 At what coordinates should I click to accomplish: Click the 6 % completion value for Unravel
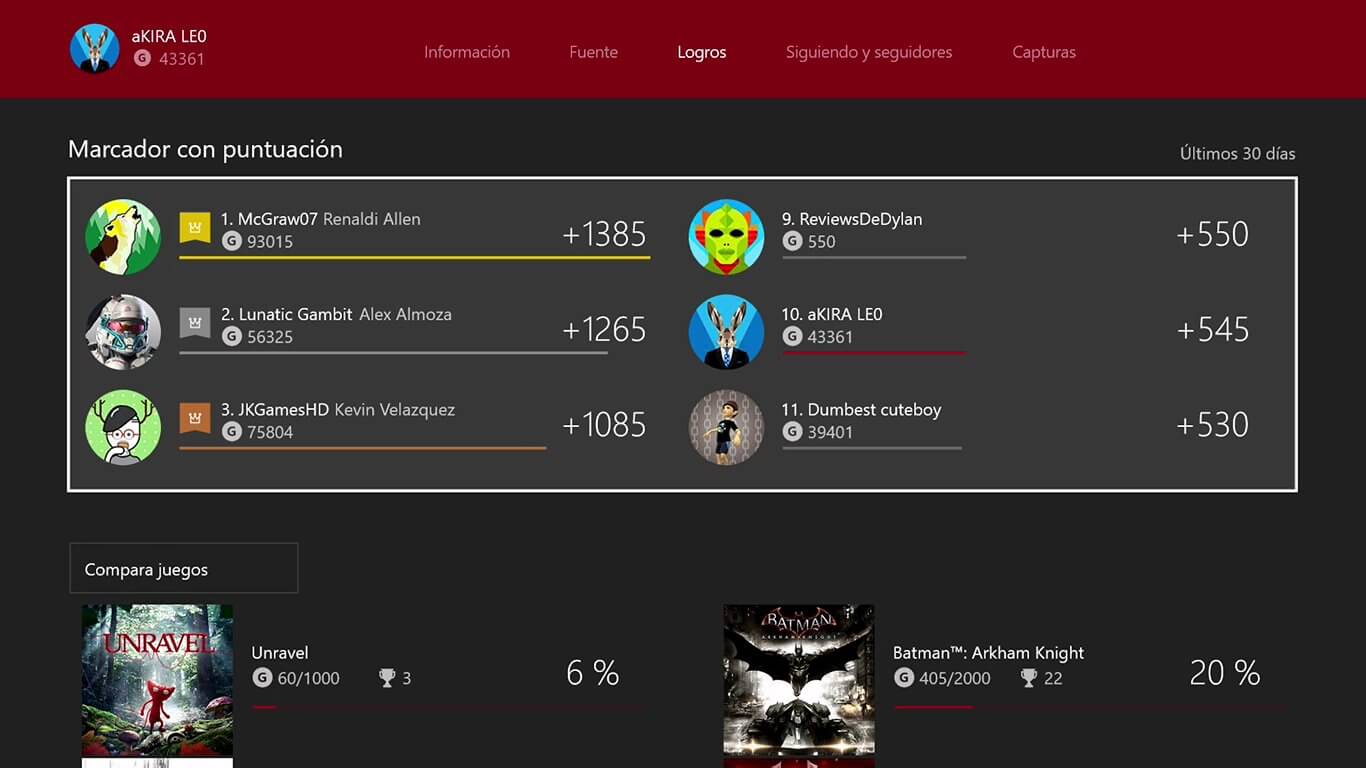(x=593, y=673)
